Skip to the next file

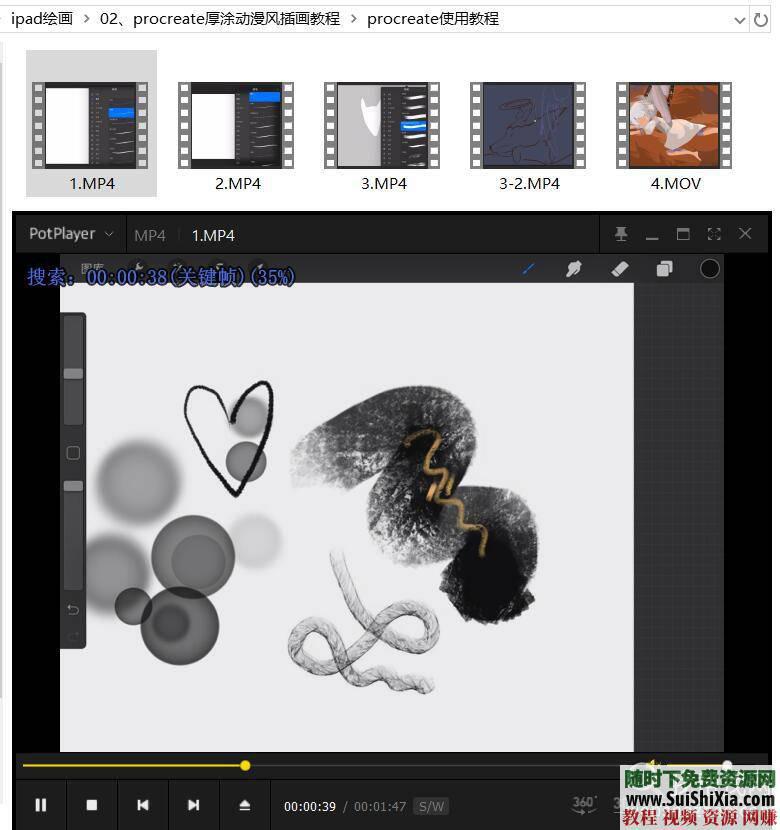194,805
